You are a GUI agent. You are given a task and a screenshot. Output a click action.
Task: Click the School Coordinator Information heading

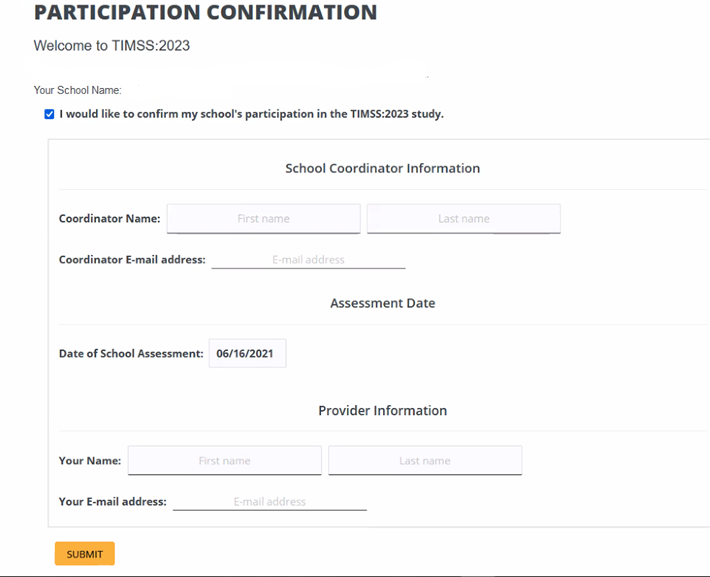pyautogui.click(x=382, y=168)
